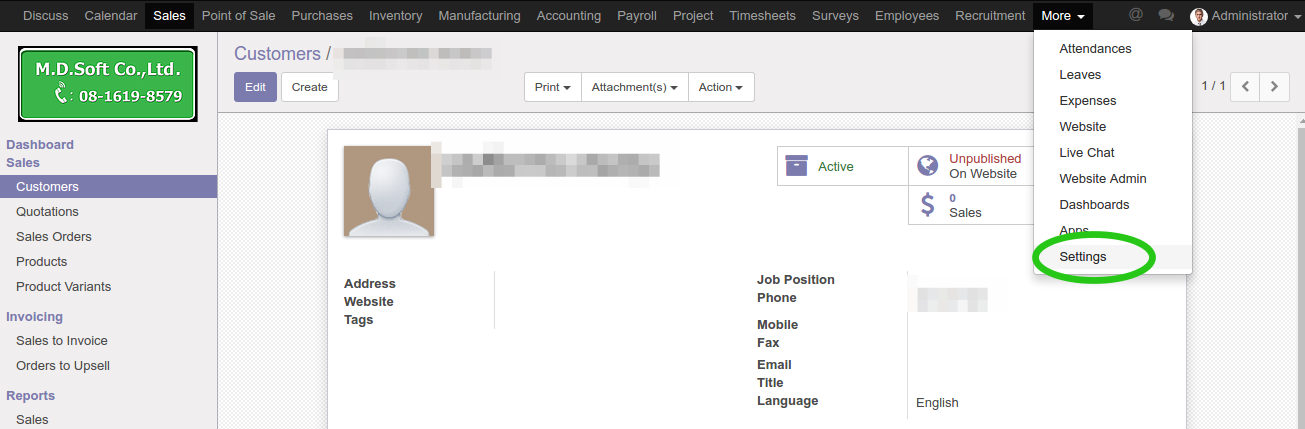1305x429 pixels.
Task: Go to previous record with left chevron
Action: coord(1245,87)
